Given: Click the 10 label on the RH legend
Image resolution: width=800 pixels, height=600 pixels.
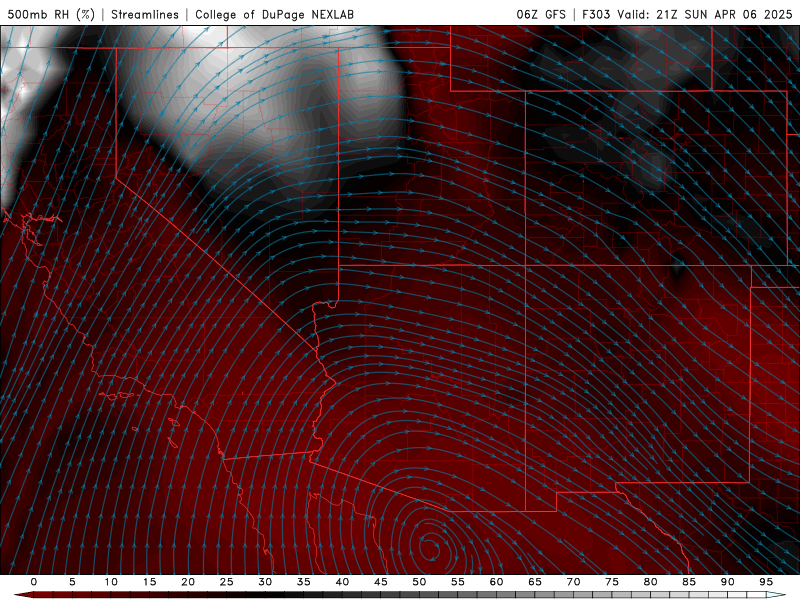Looking at the screenshot, I should point(111,582).
